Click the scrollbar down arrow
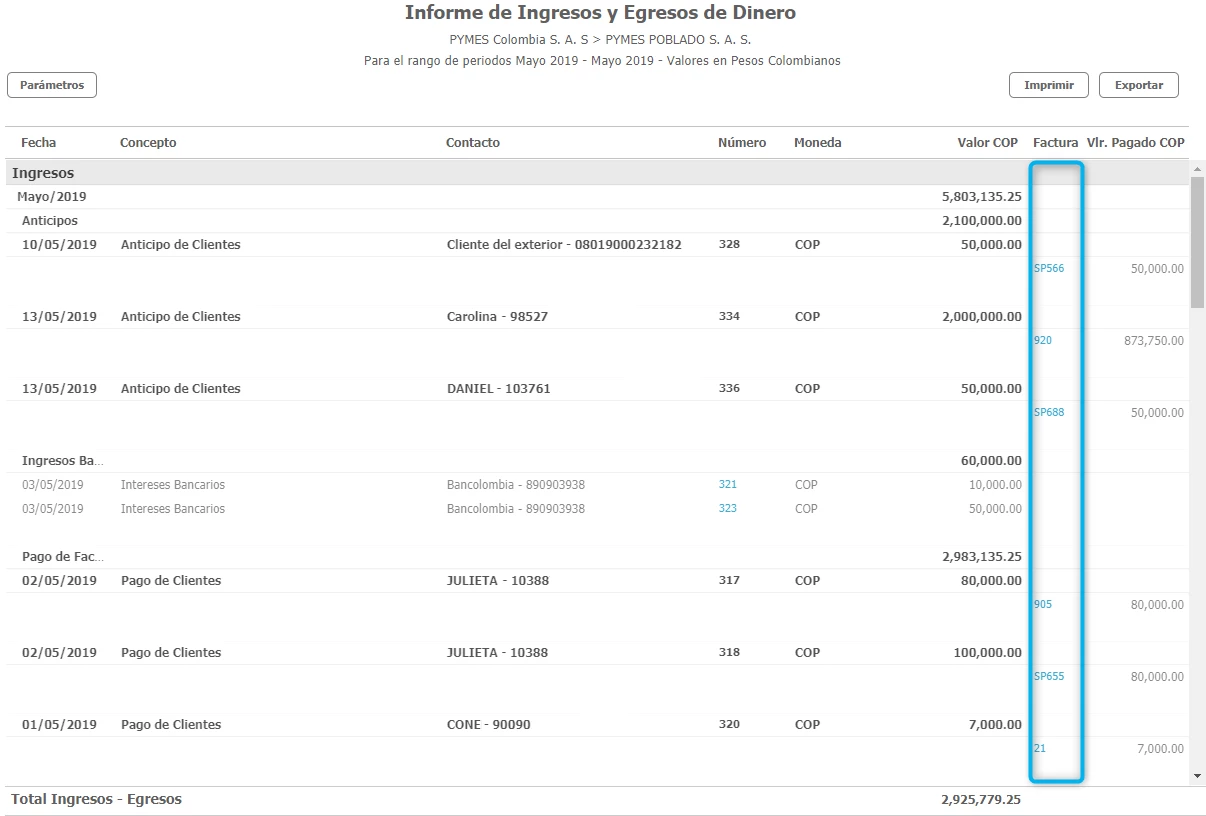The image size is (1206, 816). pos(1197,775)
